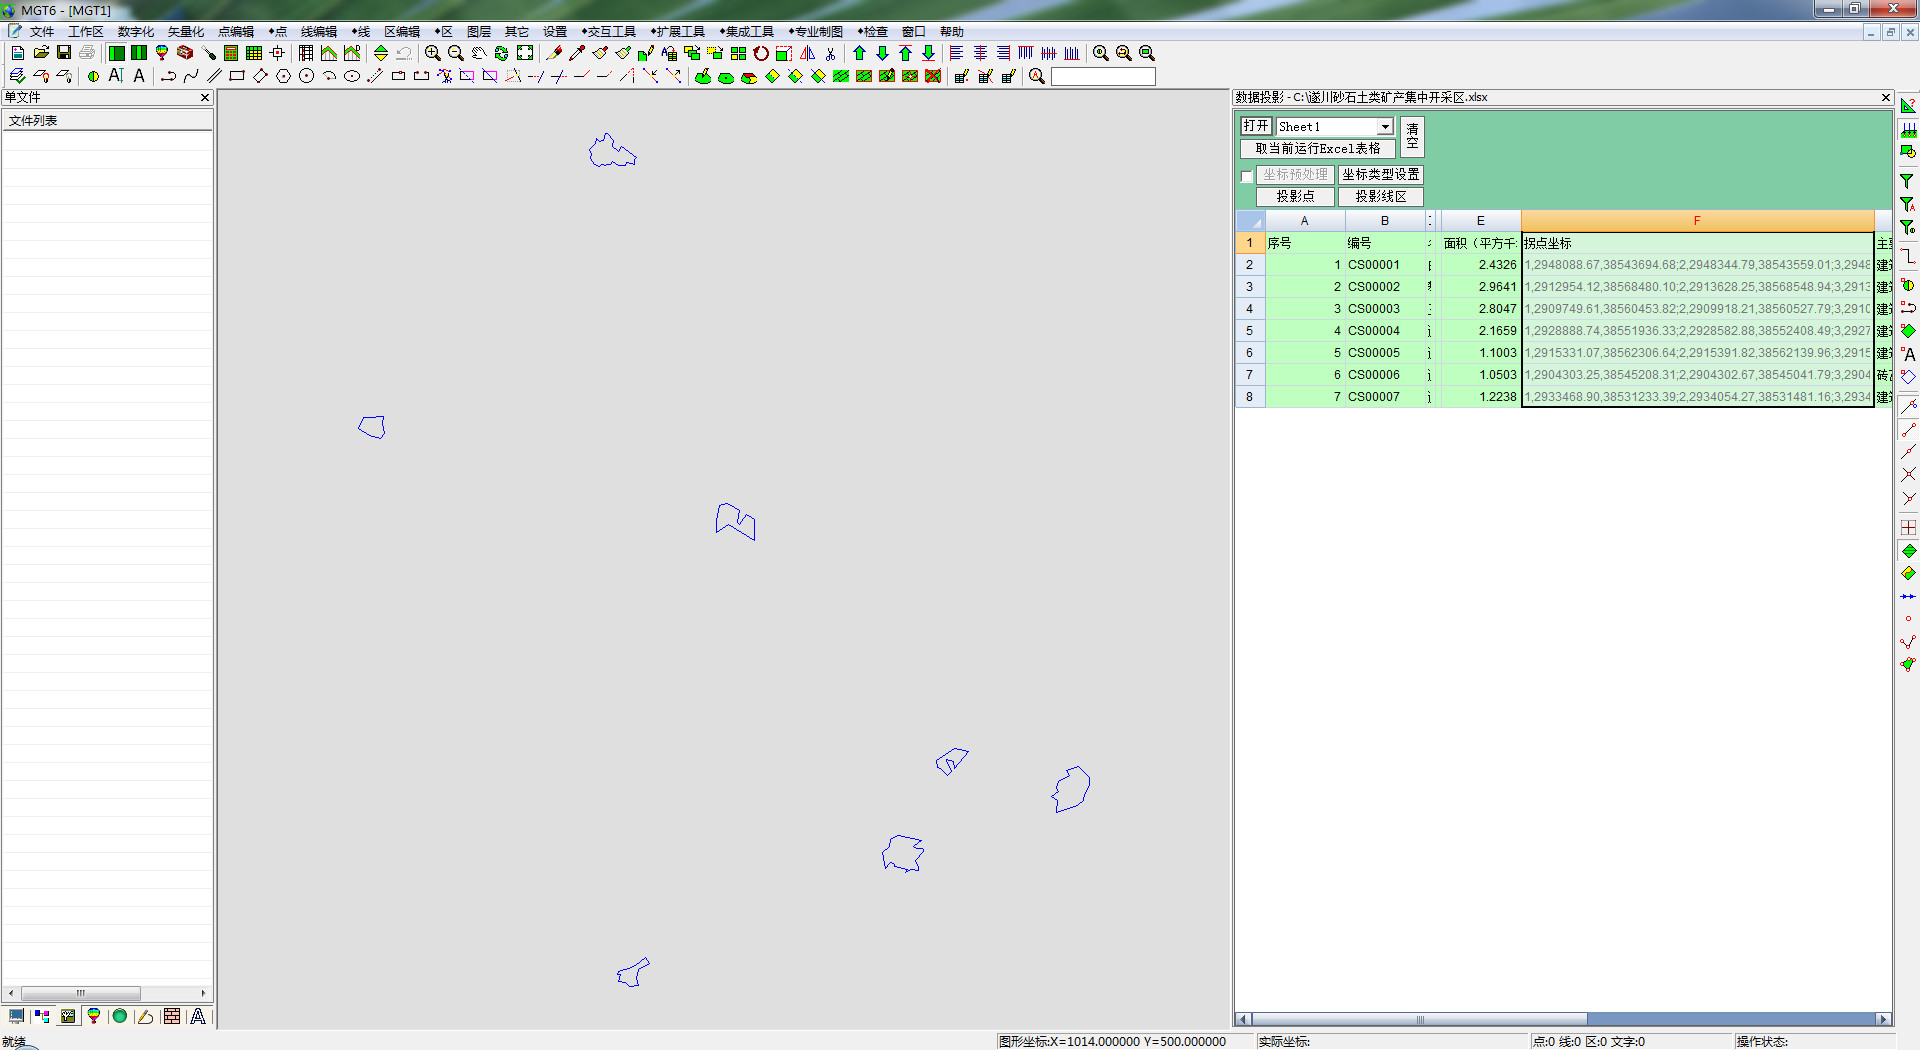1920x1050 pixels.
Task: Click 取当前运行Excel表格 button
Action: (x=1318, y=148)
